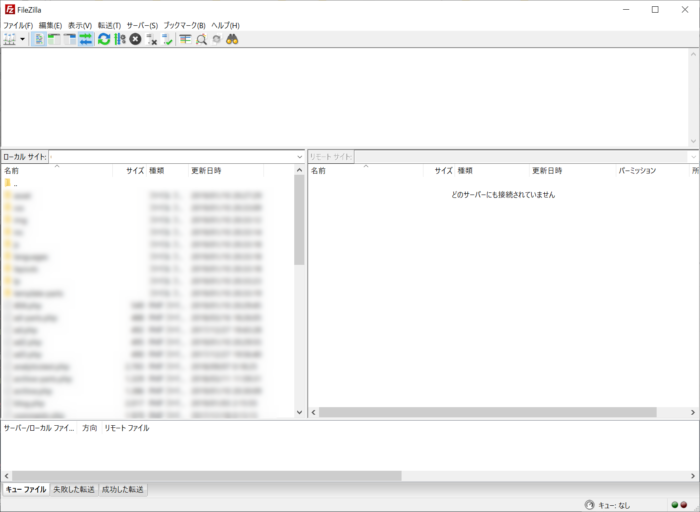This screenshot has height=512, width=700.
Task: Click the queue pane horizontal scrollbar
Action: coord(200,476)
